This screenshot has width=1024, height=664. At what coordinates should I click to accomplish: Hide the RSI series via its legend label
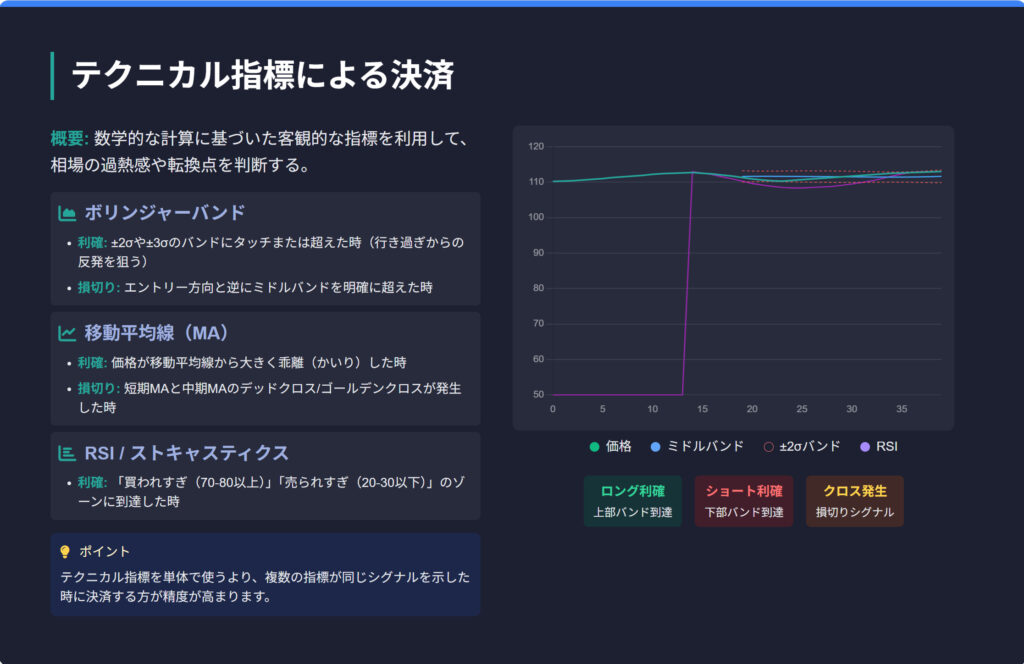pos(885,446)
